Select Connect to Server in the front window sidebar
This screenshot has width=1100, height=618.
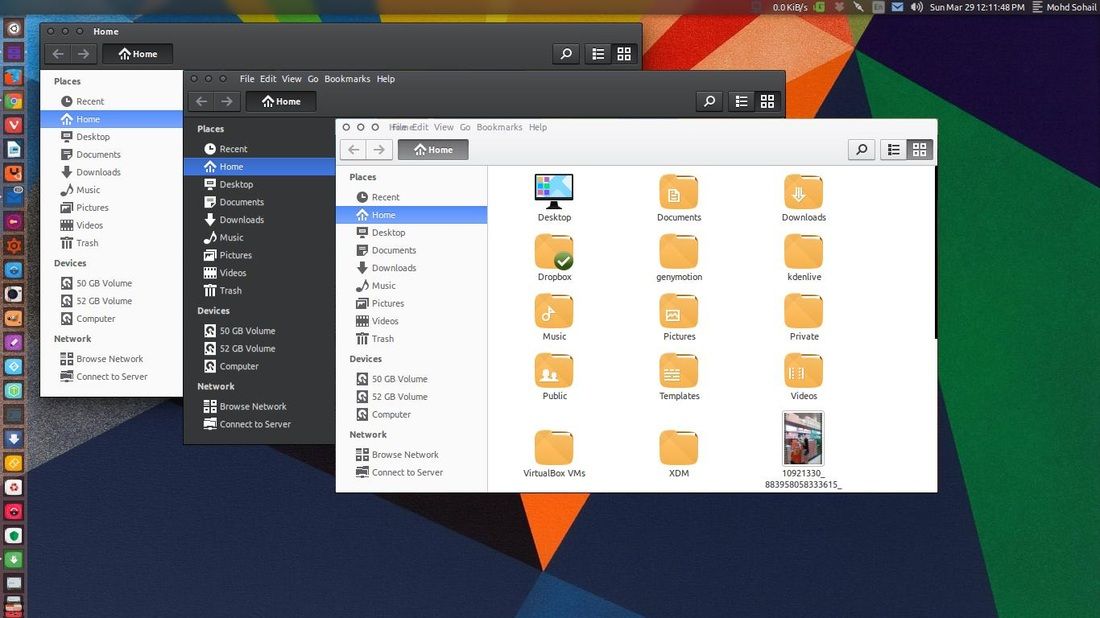click(407, 472)
